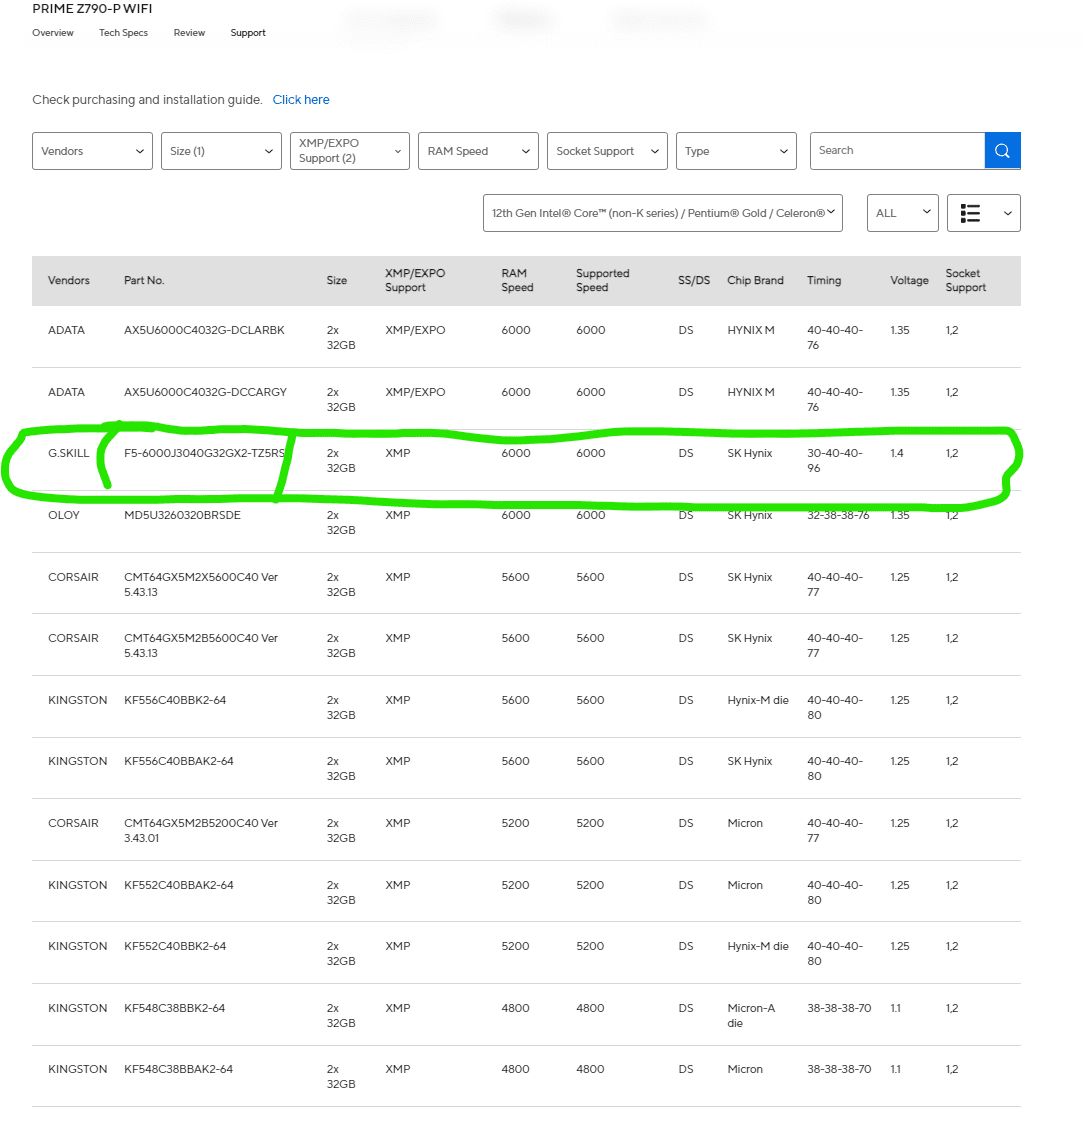Click the G.SKILL vendor cell
Screen dimensions: 1085x1142
[x=68, y=453]
